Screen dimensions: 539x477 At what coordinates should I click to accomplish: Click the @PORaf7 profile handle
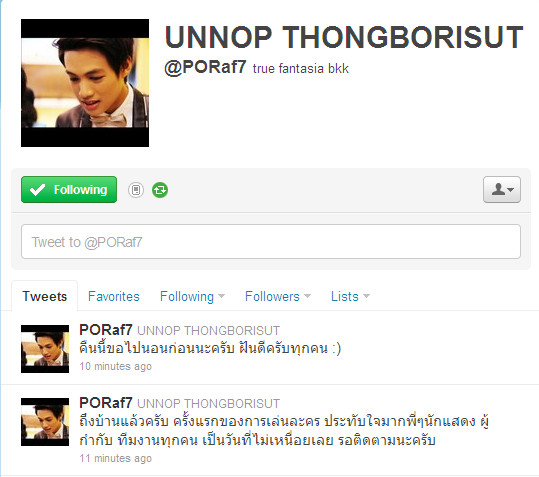[205, 67]
